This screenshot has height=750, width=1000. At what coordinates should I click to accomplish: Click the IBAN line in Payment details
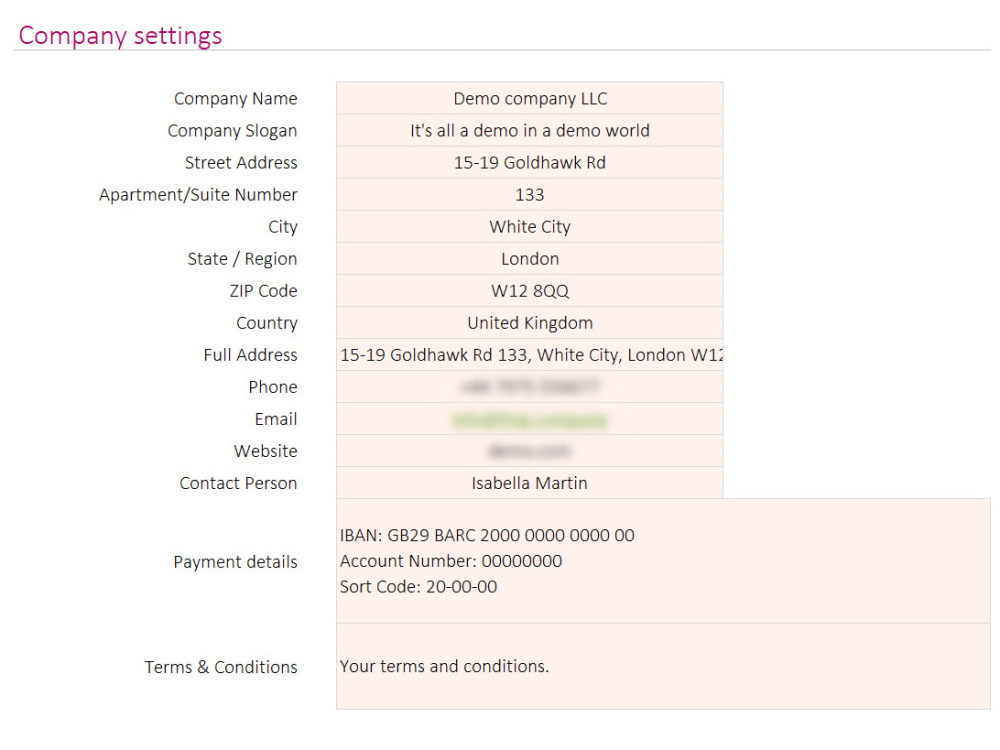pos(487,535)
